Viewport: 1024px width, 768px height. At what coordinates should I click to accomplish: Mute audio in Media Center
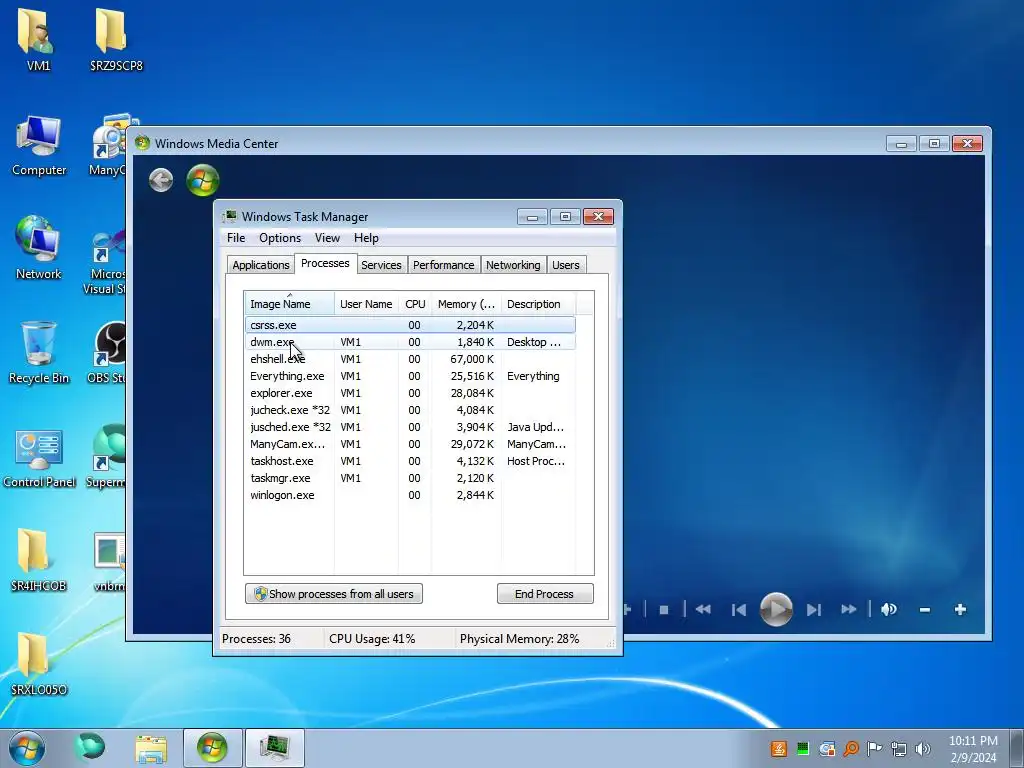tap(889, 609)
